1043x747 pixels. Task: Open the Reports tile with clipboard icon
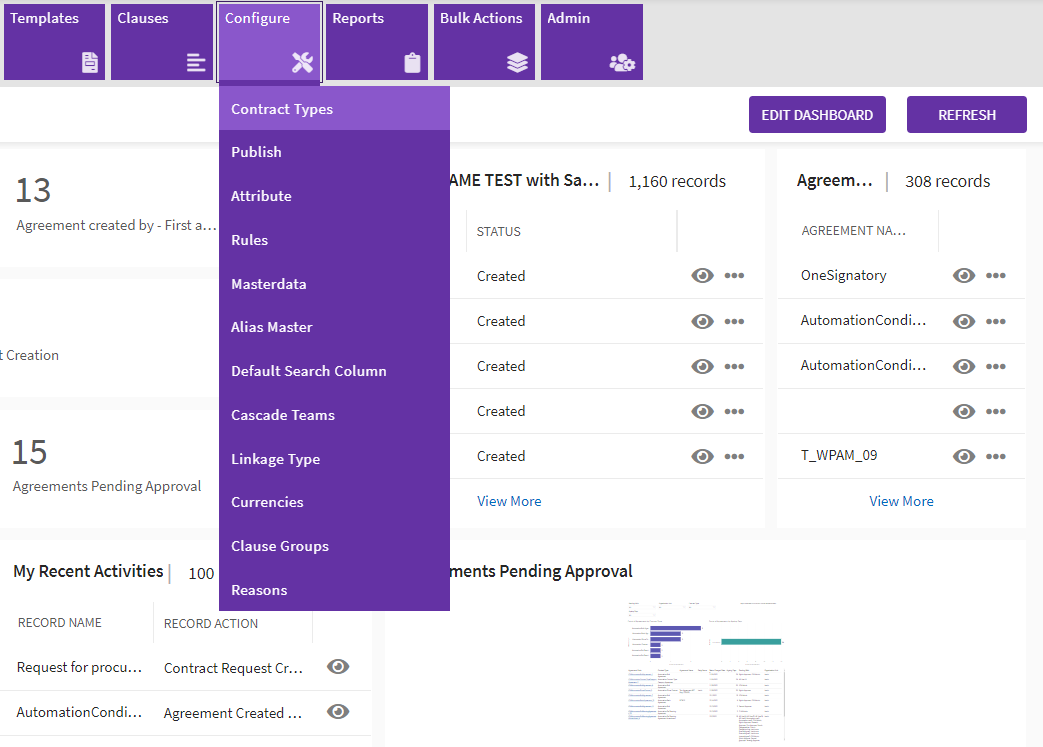pos(376,42)
